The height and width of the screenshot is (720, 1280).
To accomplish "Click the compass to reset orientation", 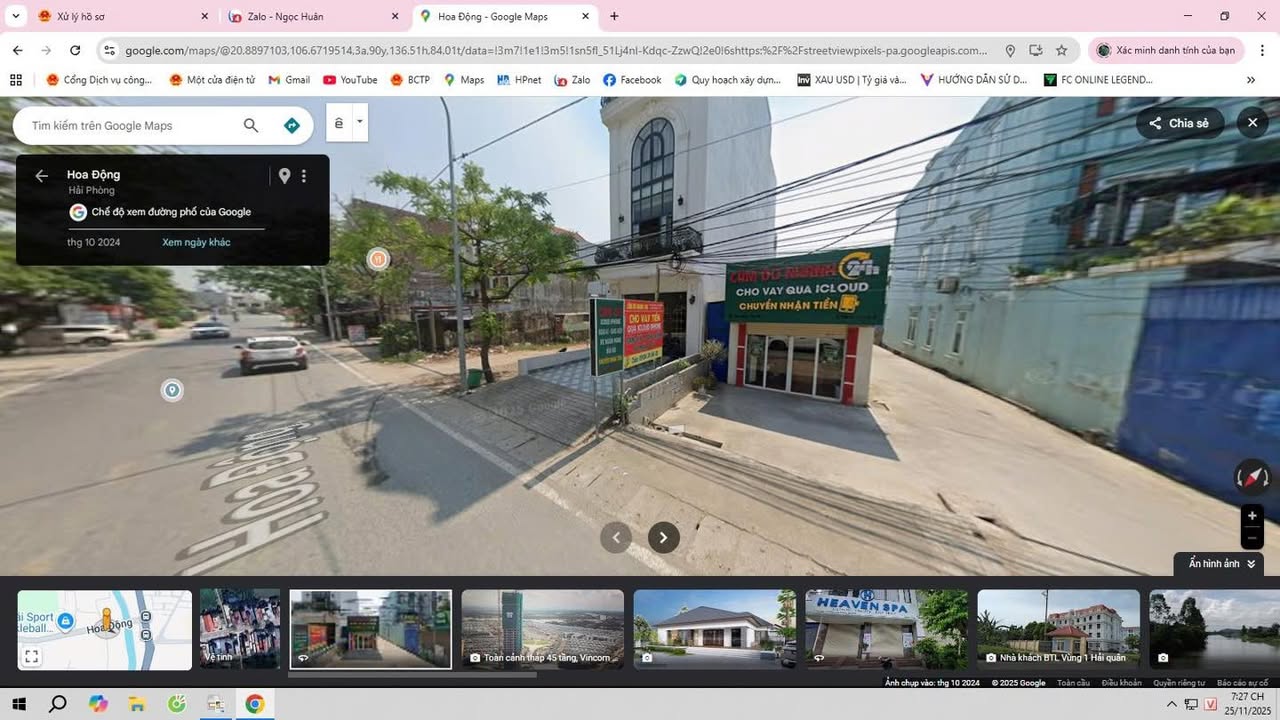I will (1252, 477).
